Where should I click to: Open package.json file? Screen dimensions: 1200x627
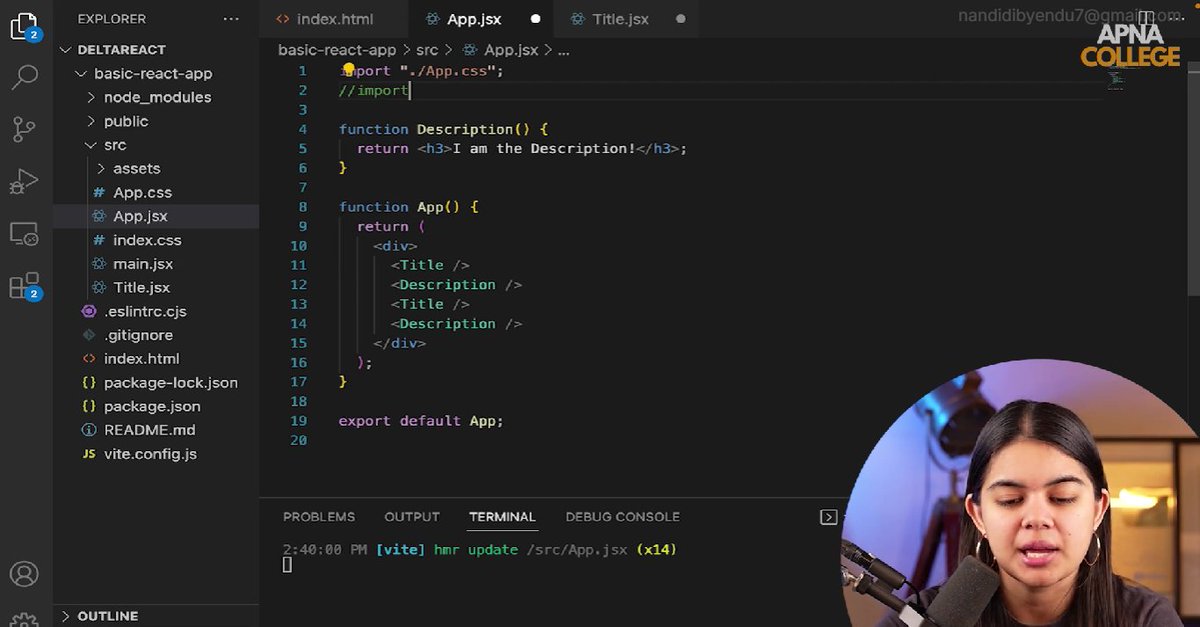(x=156, y=406)
